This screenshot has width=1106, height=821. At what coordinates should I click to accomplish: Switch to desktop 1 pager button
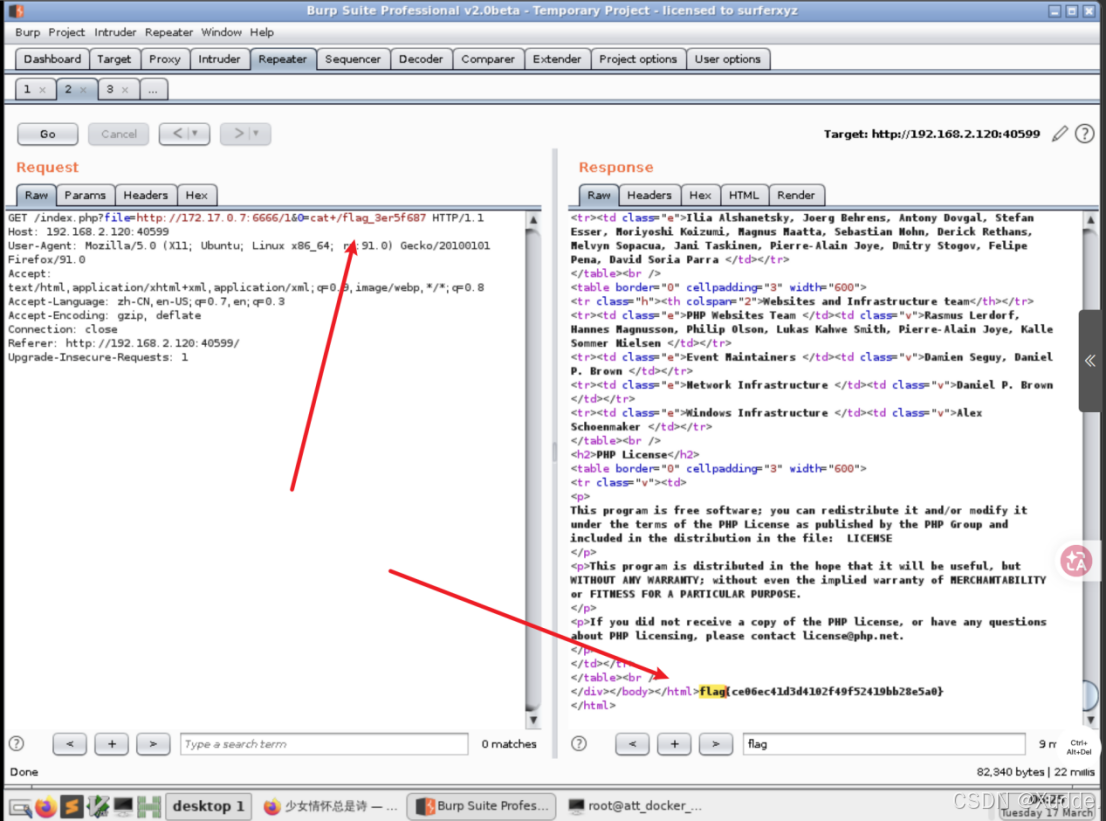(x=207, y=805)
